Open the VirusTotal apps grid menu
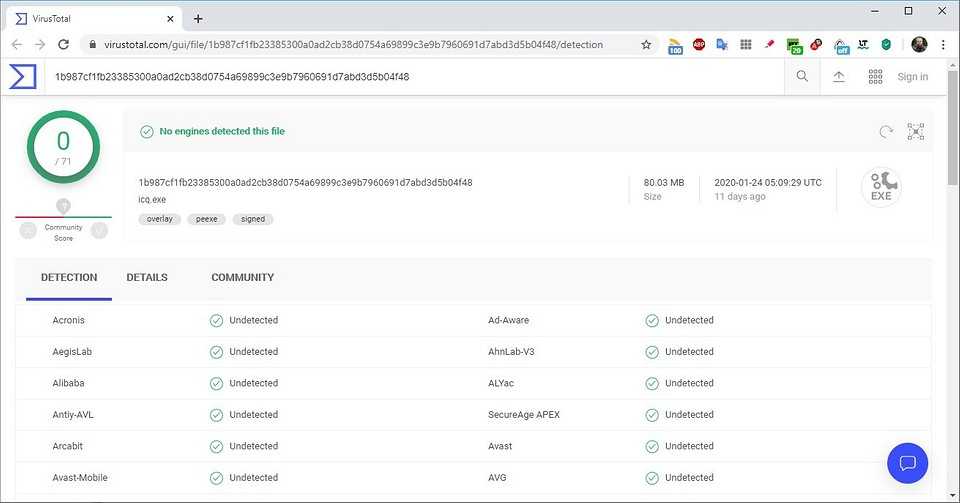The image size is (960, 503). (875, 76)
